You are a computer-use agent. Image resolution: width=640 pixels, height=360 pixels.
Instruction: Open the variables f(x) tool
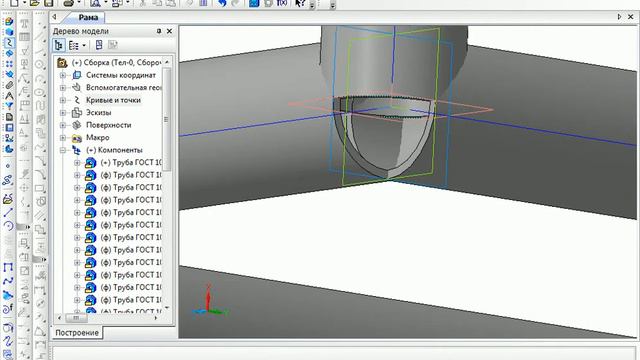pos(282,3)
